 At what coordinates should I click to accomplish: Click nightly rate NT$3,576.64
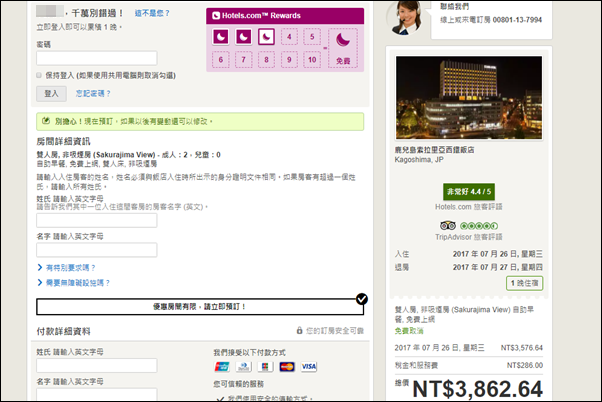coord(522,348)
